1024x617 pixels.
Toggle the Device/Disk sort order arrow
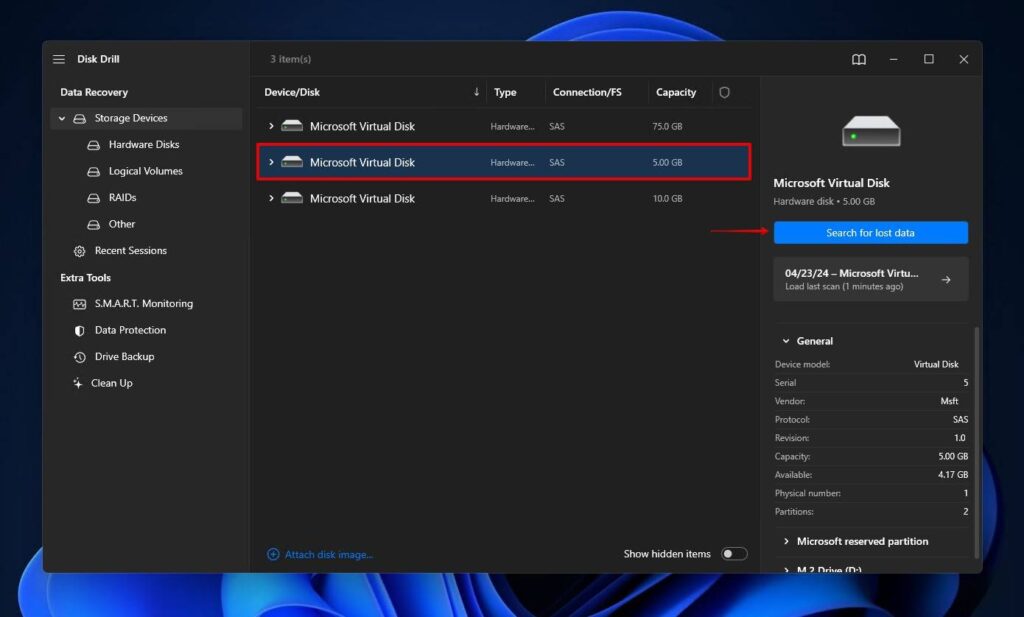478,91
